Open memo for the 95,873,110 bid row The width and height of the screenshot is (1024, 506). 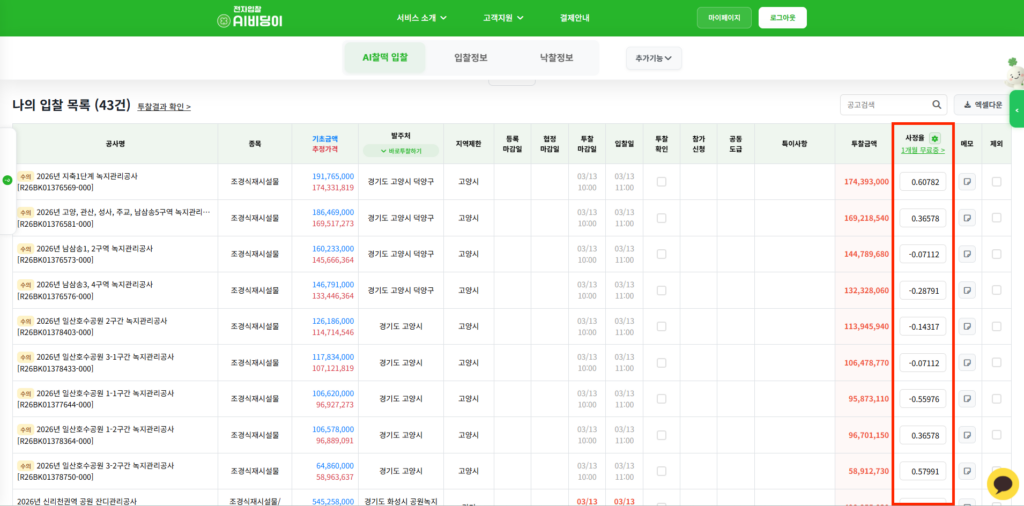pyautogui.click(x=968, y=399)
